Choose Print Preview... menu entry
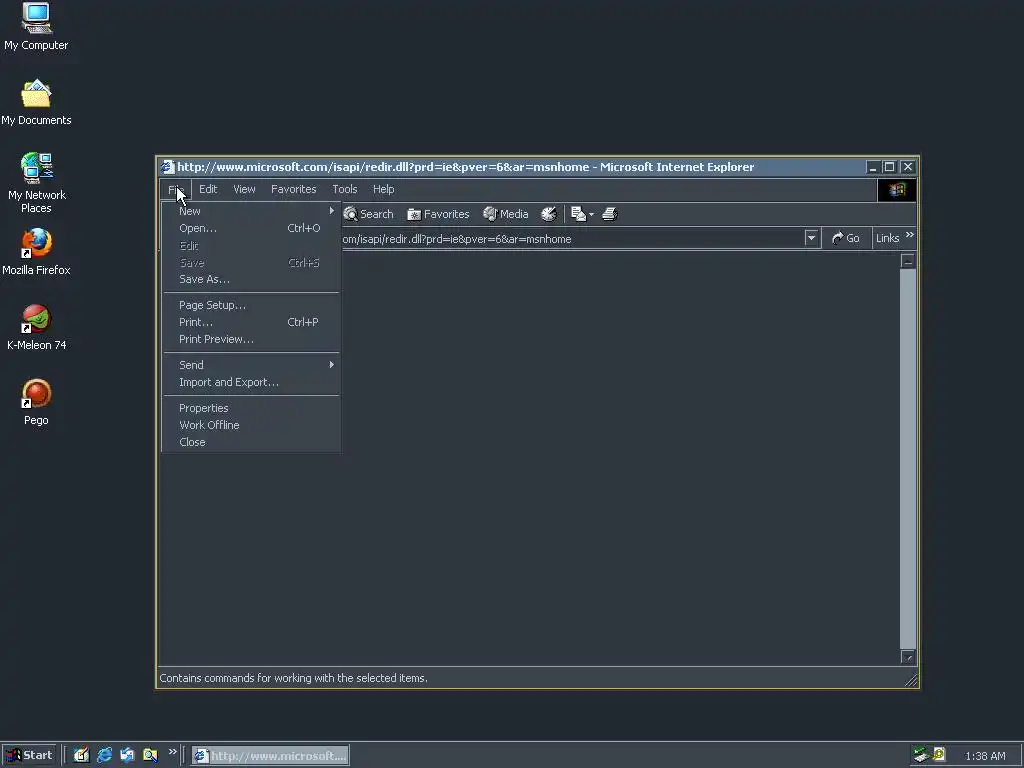 click(251, 339)
